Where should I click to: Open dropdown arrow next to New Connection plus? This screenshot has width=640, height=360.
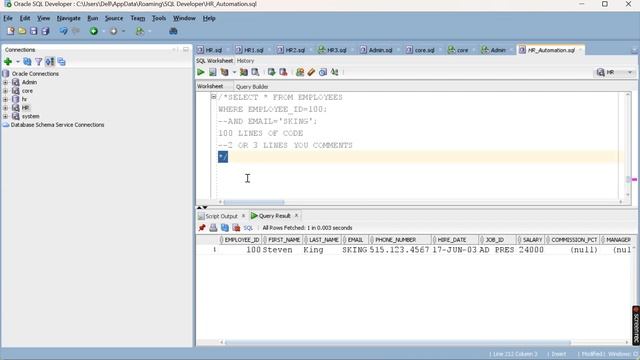(x=18, y=62)
